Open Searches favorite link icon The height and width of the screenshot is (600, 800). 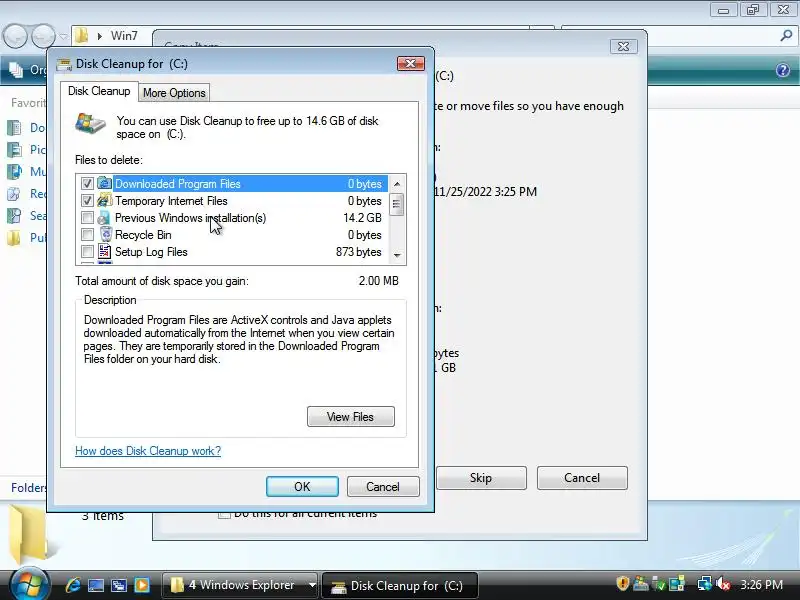pos(14,216)
